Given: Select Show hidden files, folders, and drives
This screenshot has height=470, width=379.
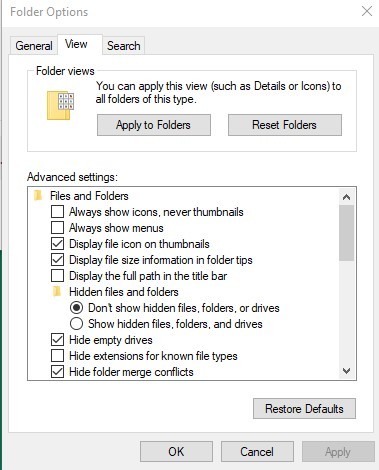Looking at the screenshot, I should (76, 324).
